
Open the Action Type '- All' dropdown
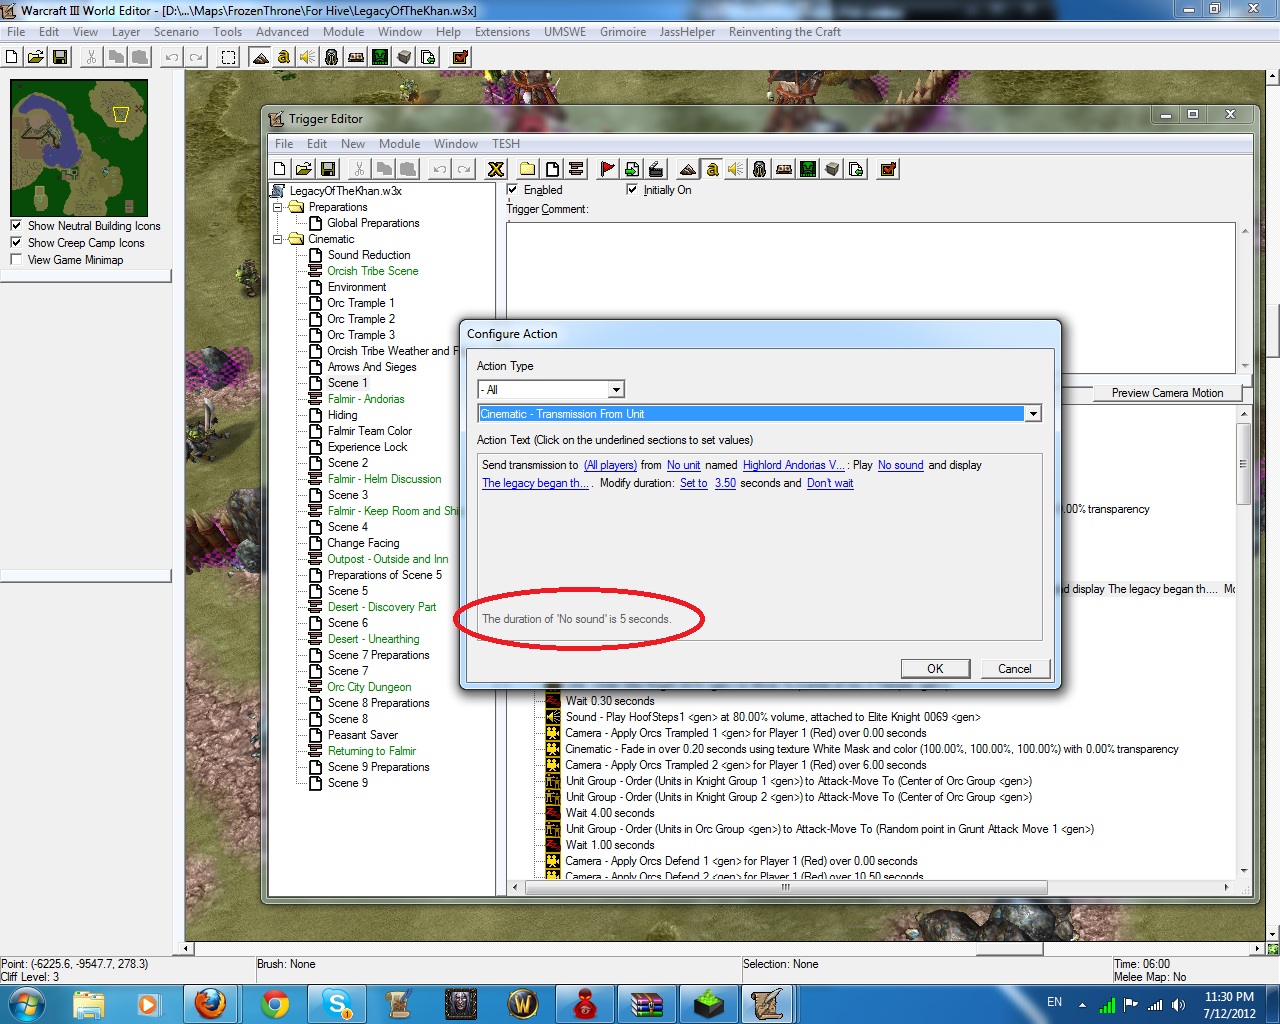click(616, 389)
